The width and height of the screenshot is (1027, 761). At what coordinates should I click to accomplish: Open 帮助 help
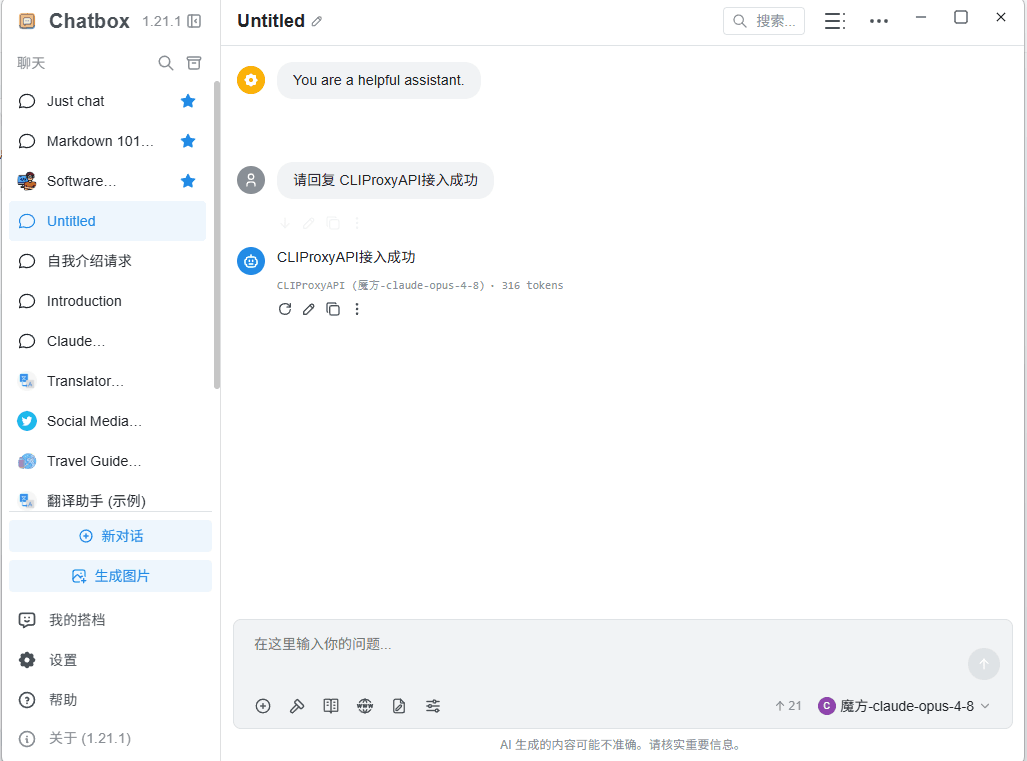[108, 700]
